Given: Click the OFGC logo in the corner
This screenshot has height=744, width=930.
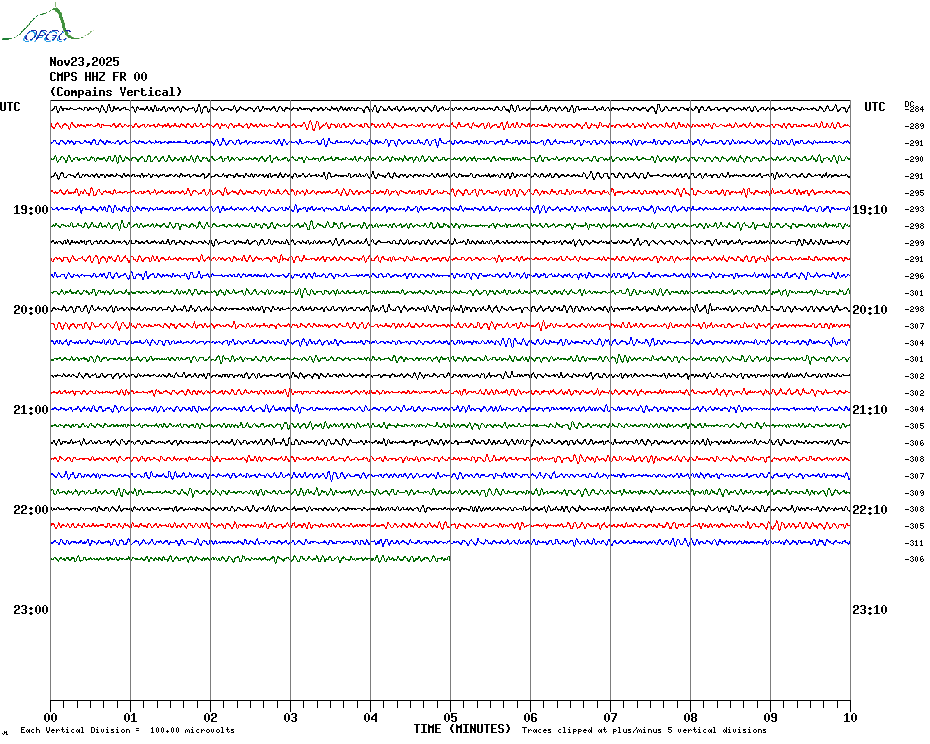Looking at the screenshot, I should click(47, 24).
